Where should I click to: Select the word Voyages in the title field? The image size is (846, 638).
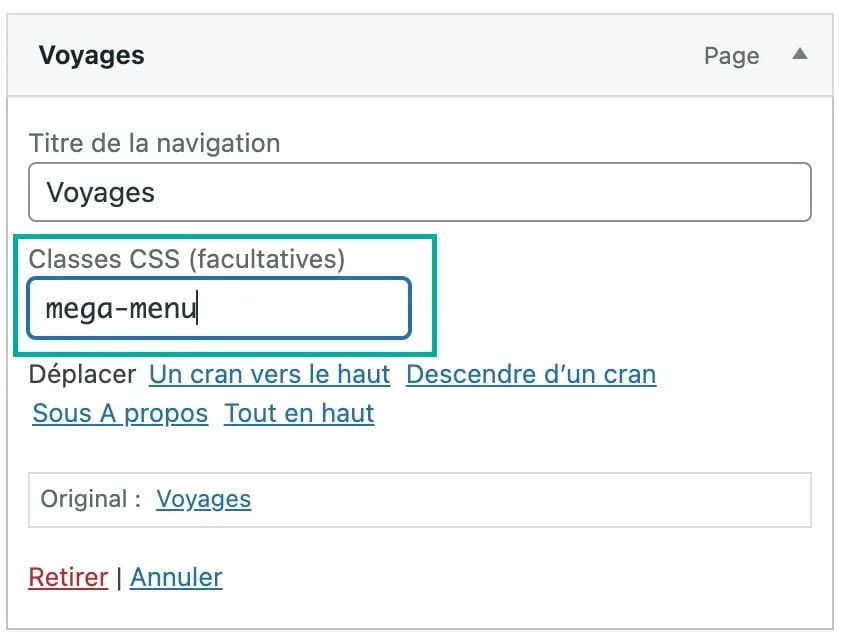pyautogui.click(x=100, y=192)
